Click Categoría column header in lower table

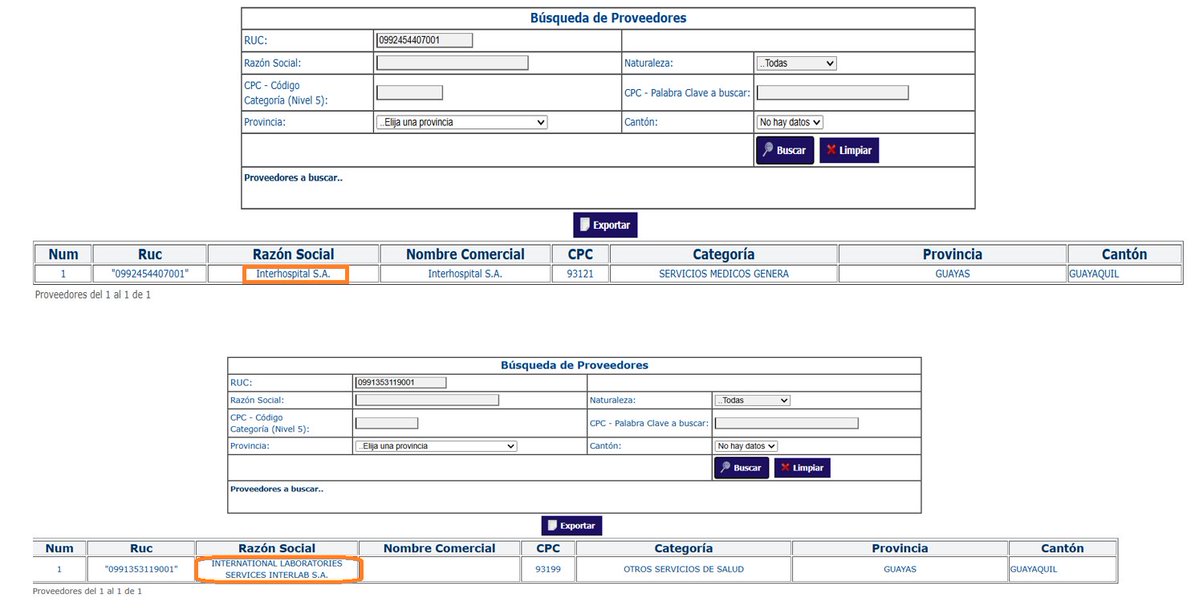point(683,548)
